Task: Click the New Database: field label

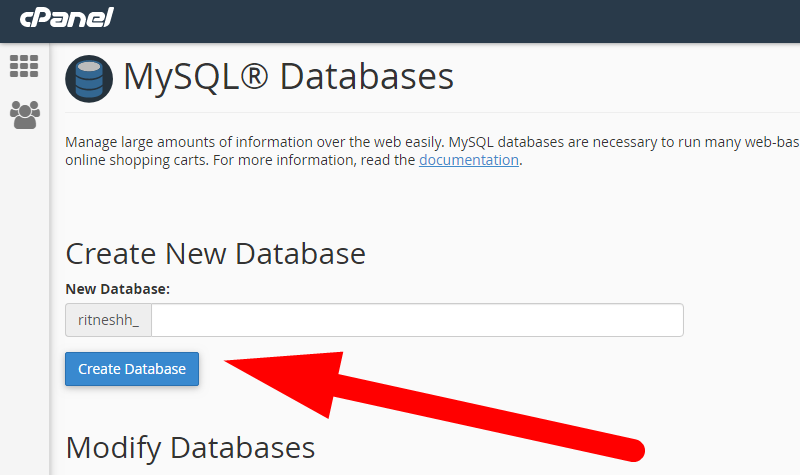Action: [x=118, y=289]
